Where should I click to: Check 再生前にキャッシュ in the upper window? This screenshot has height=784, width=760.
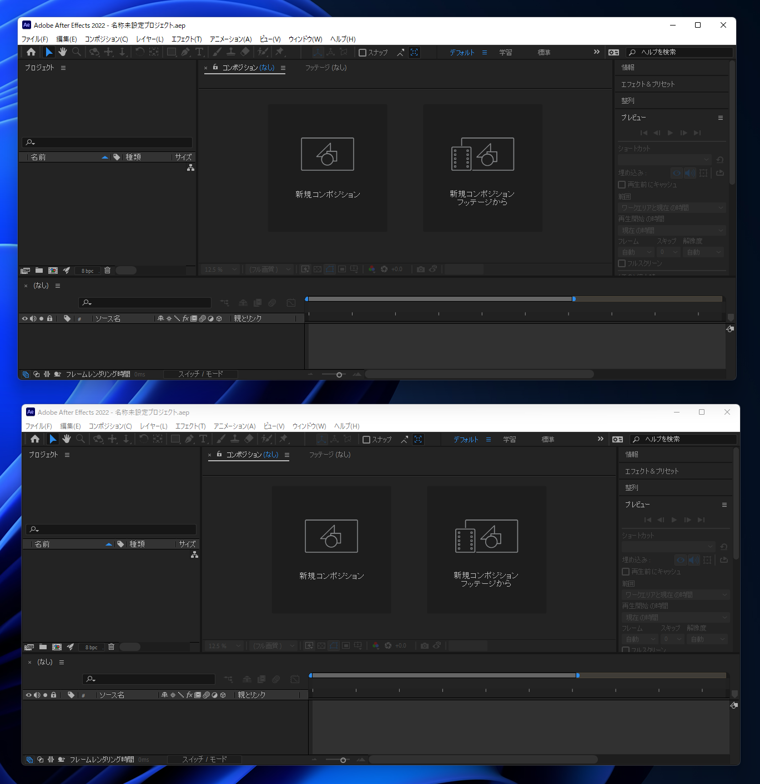click(x=622, y=184)
